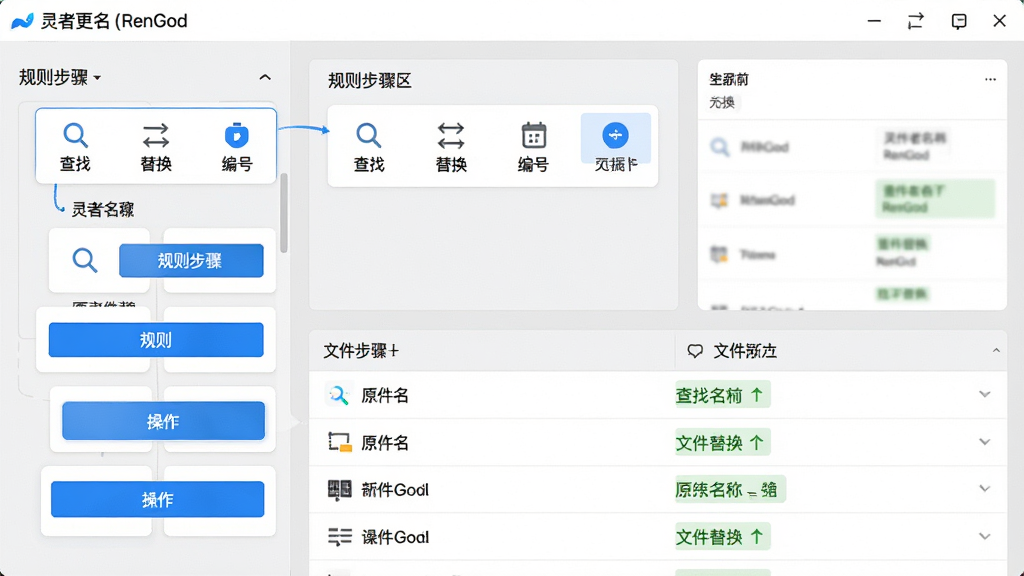Click the list icon on 课件Goal row
This screenshot has height=576, width=1024.
340,537
